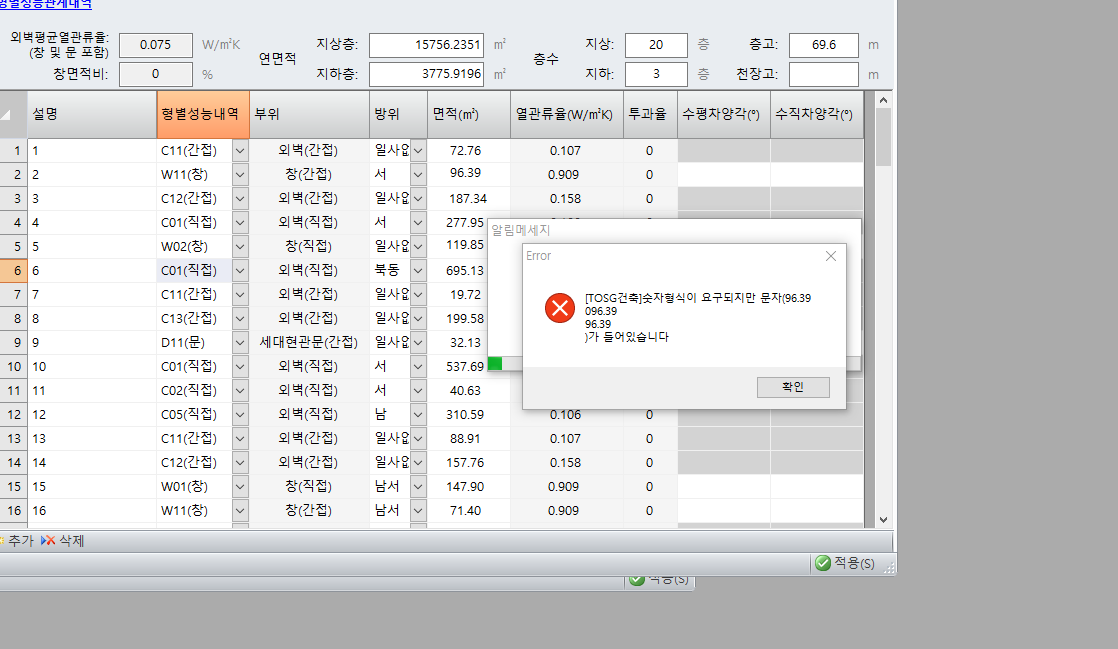Click the red error icon in dialog
This screenshot has width=1118, height=649.
[559, 308]
